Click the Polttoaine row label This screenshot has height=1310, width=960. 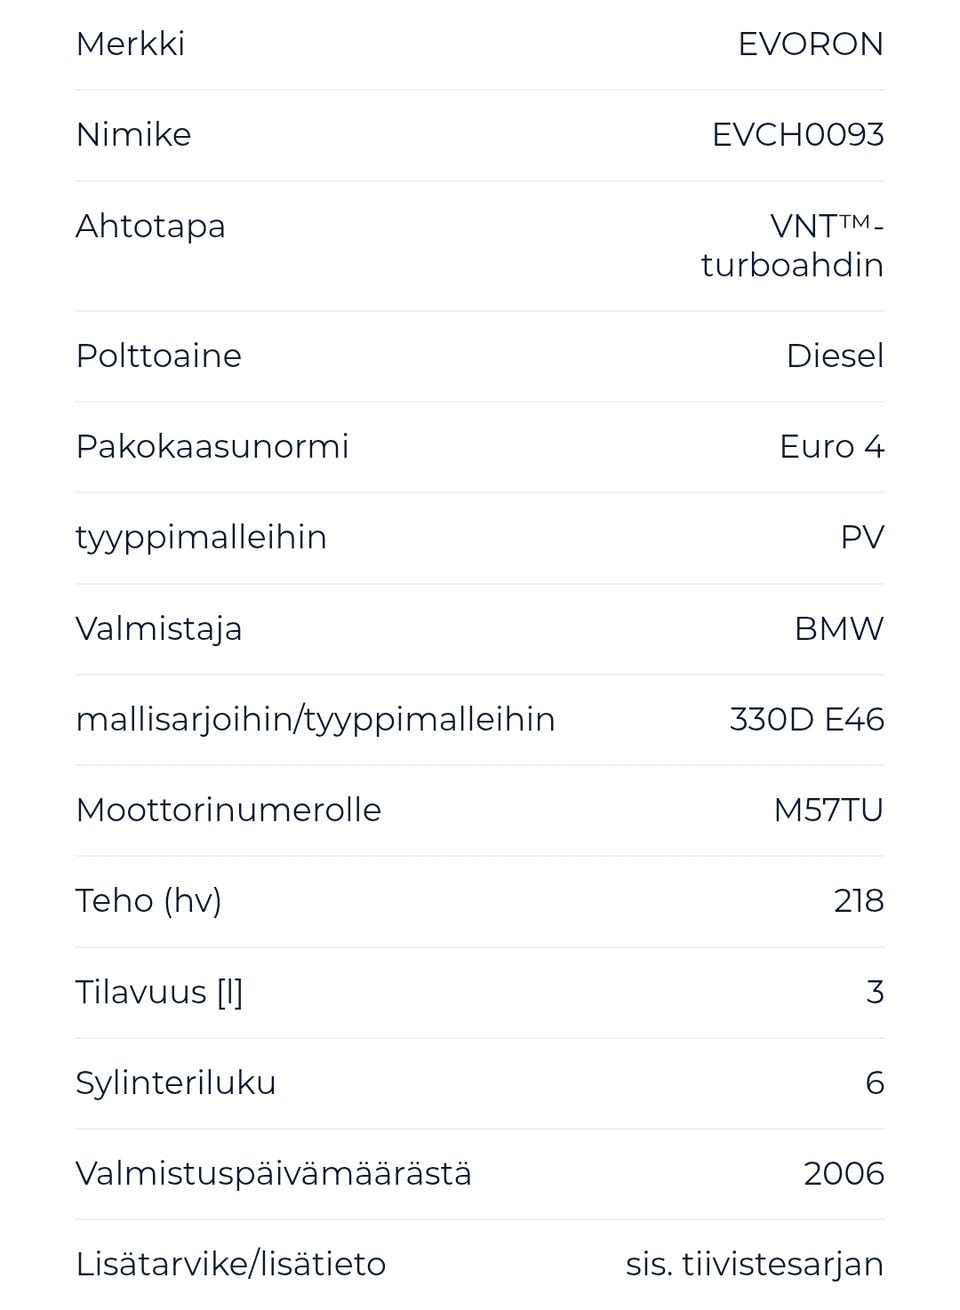point(159,356)
